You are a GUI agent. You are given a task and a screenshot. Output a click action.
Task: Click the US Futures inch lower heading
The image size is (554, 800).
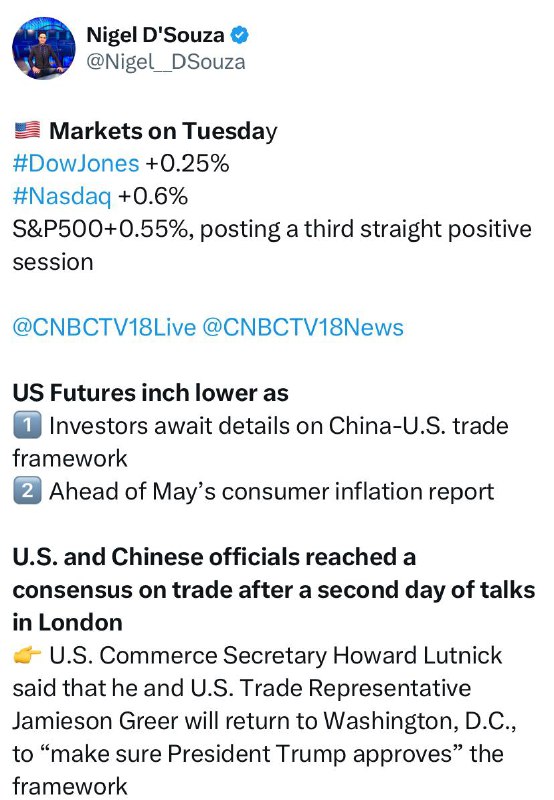click(150, 393)
